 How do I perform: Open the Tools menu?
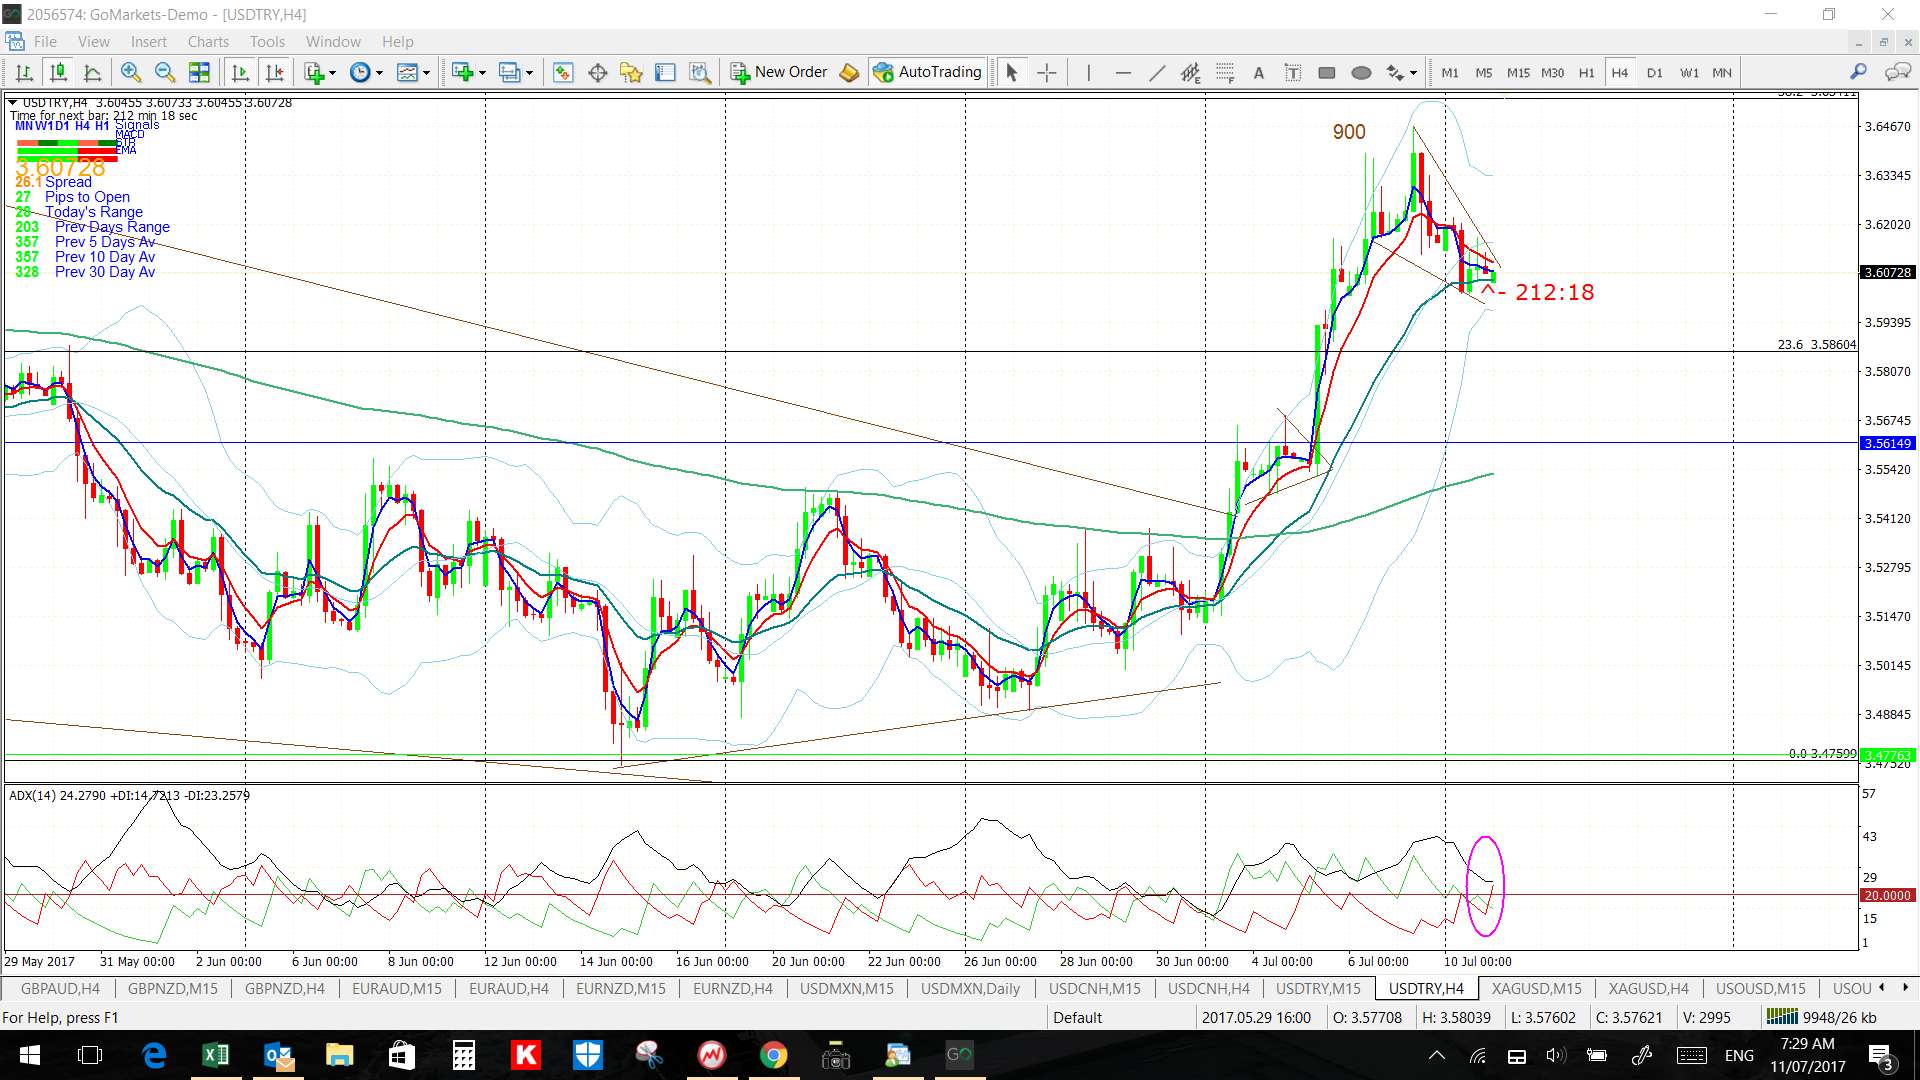[x=267, y=41]
